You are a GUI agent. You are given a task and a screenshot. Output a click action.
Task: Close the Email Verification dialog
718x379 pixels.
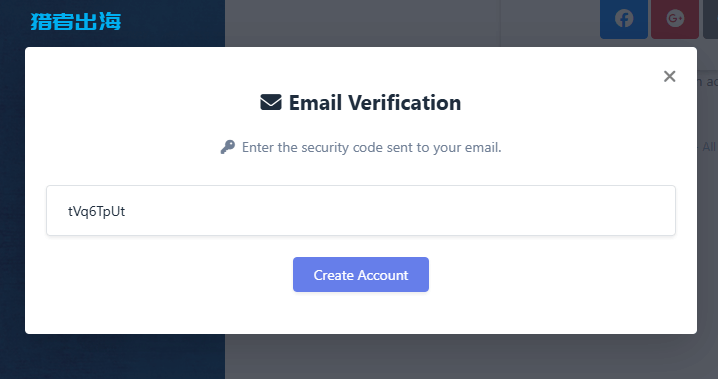click(x=669, y=76)
